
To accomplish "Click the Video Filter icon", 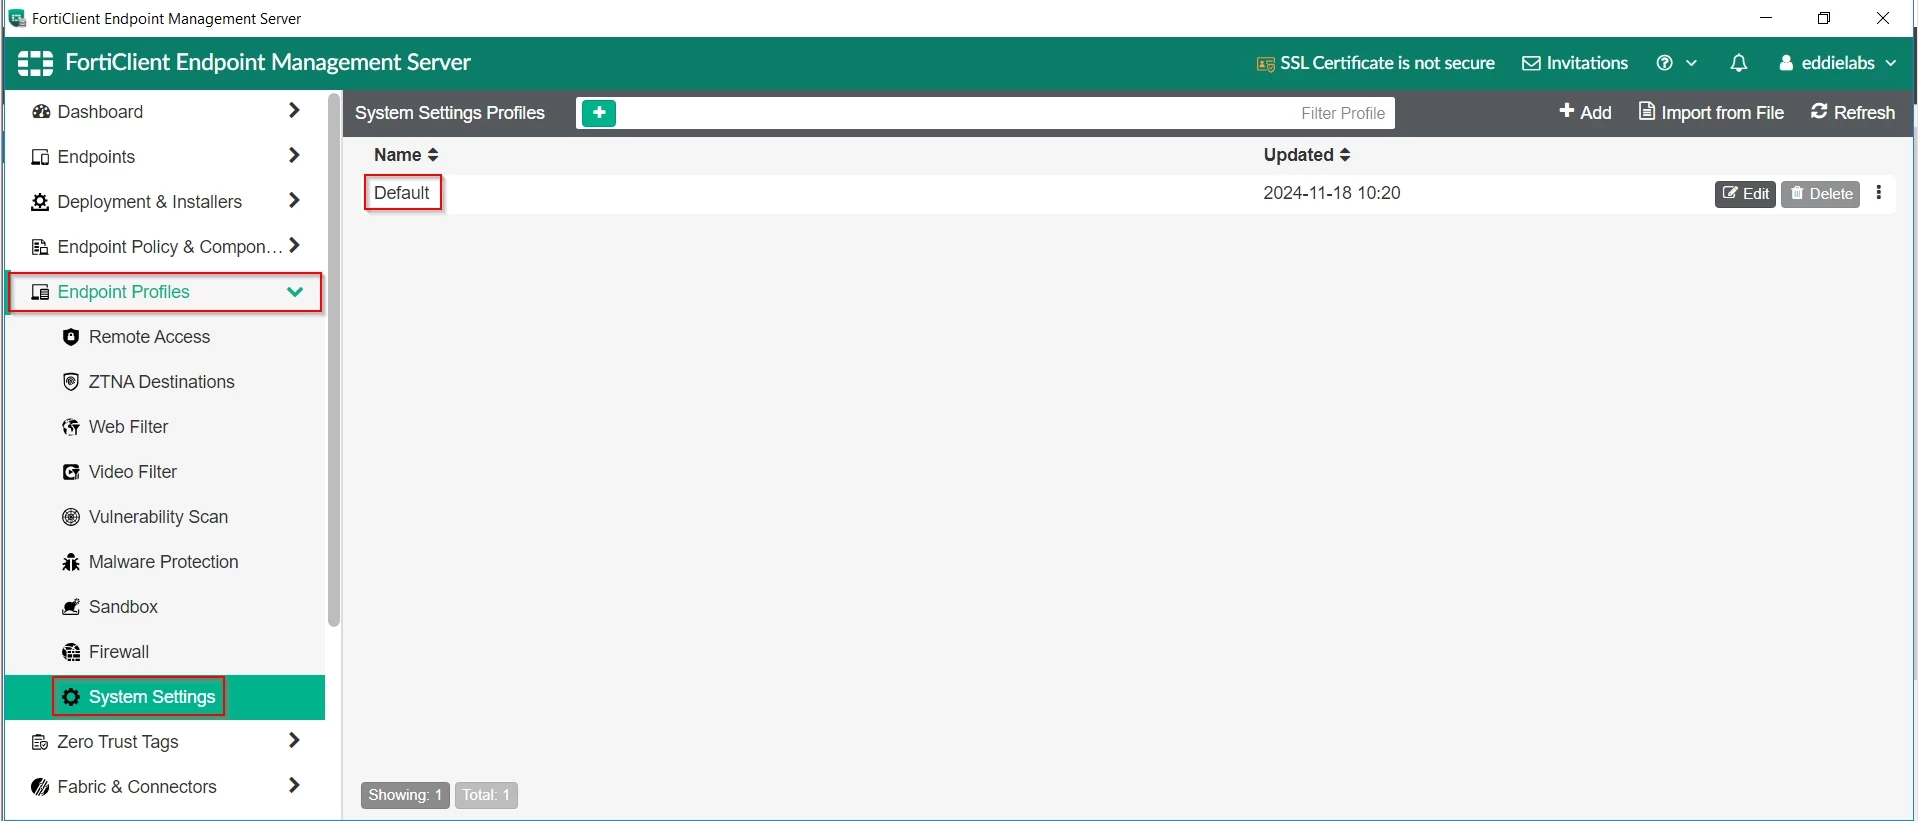I will [71, 472].
